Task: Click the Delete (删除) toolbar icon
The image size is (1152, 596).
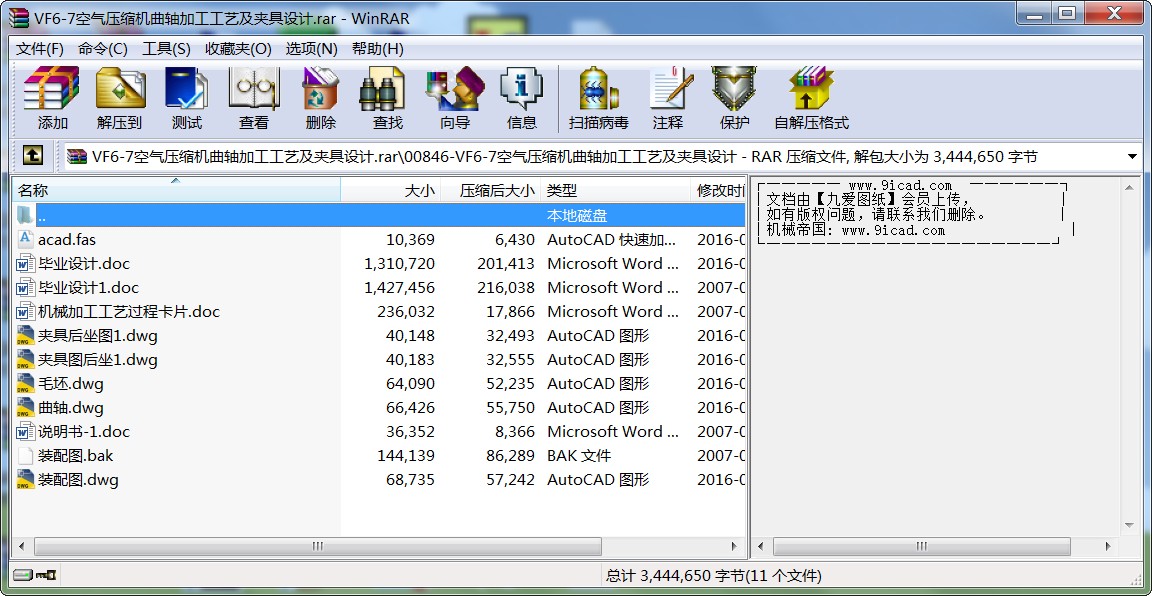Action: tap(320, 98)
